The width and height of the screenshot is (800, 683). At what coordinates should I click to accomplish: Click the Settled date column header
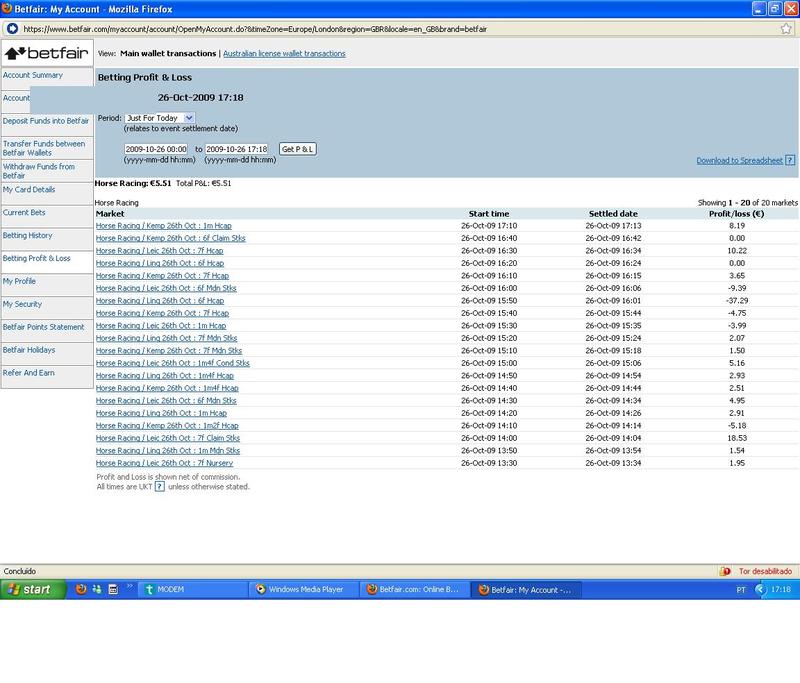click(x=613, y=214)
